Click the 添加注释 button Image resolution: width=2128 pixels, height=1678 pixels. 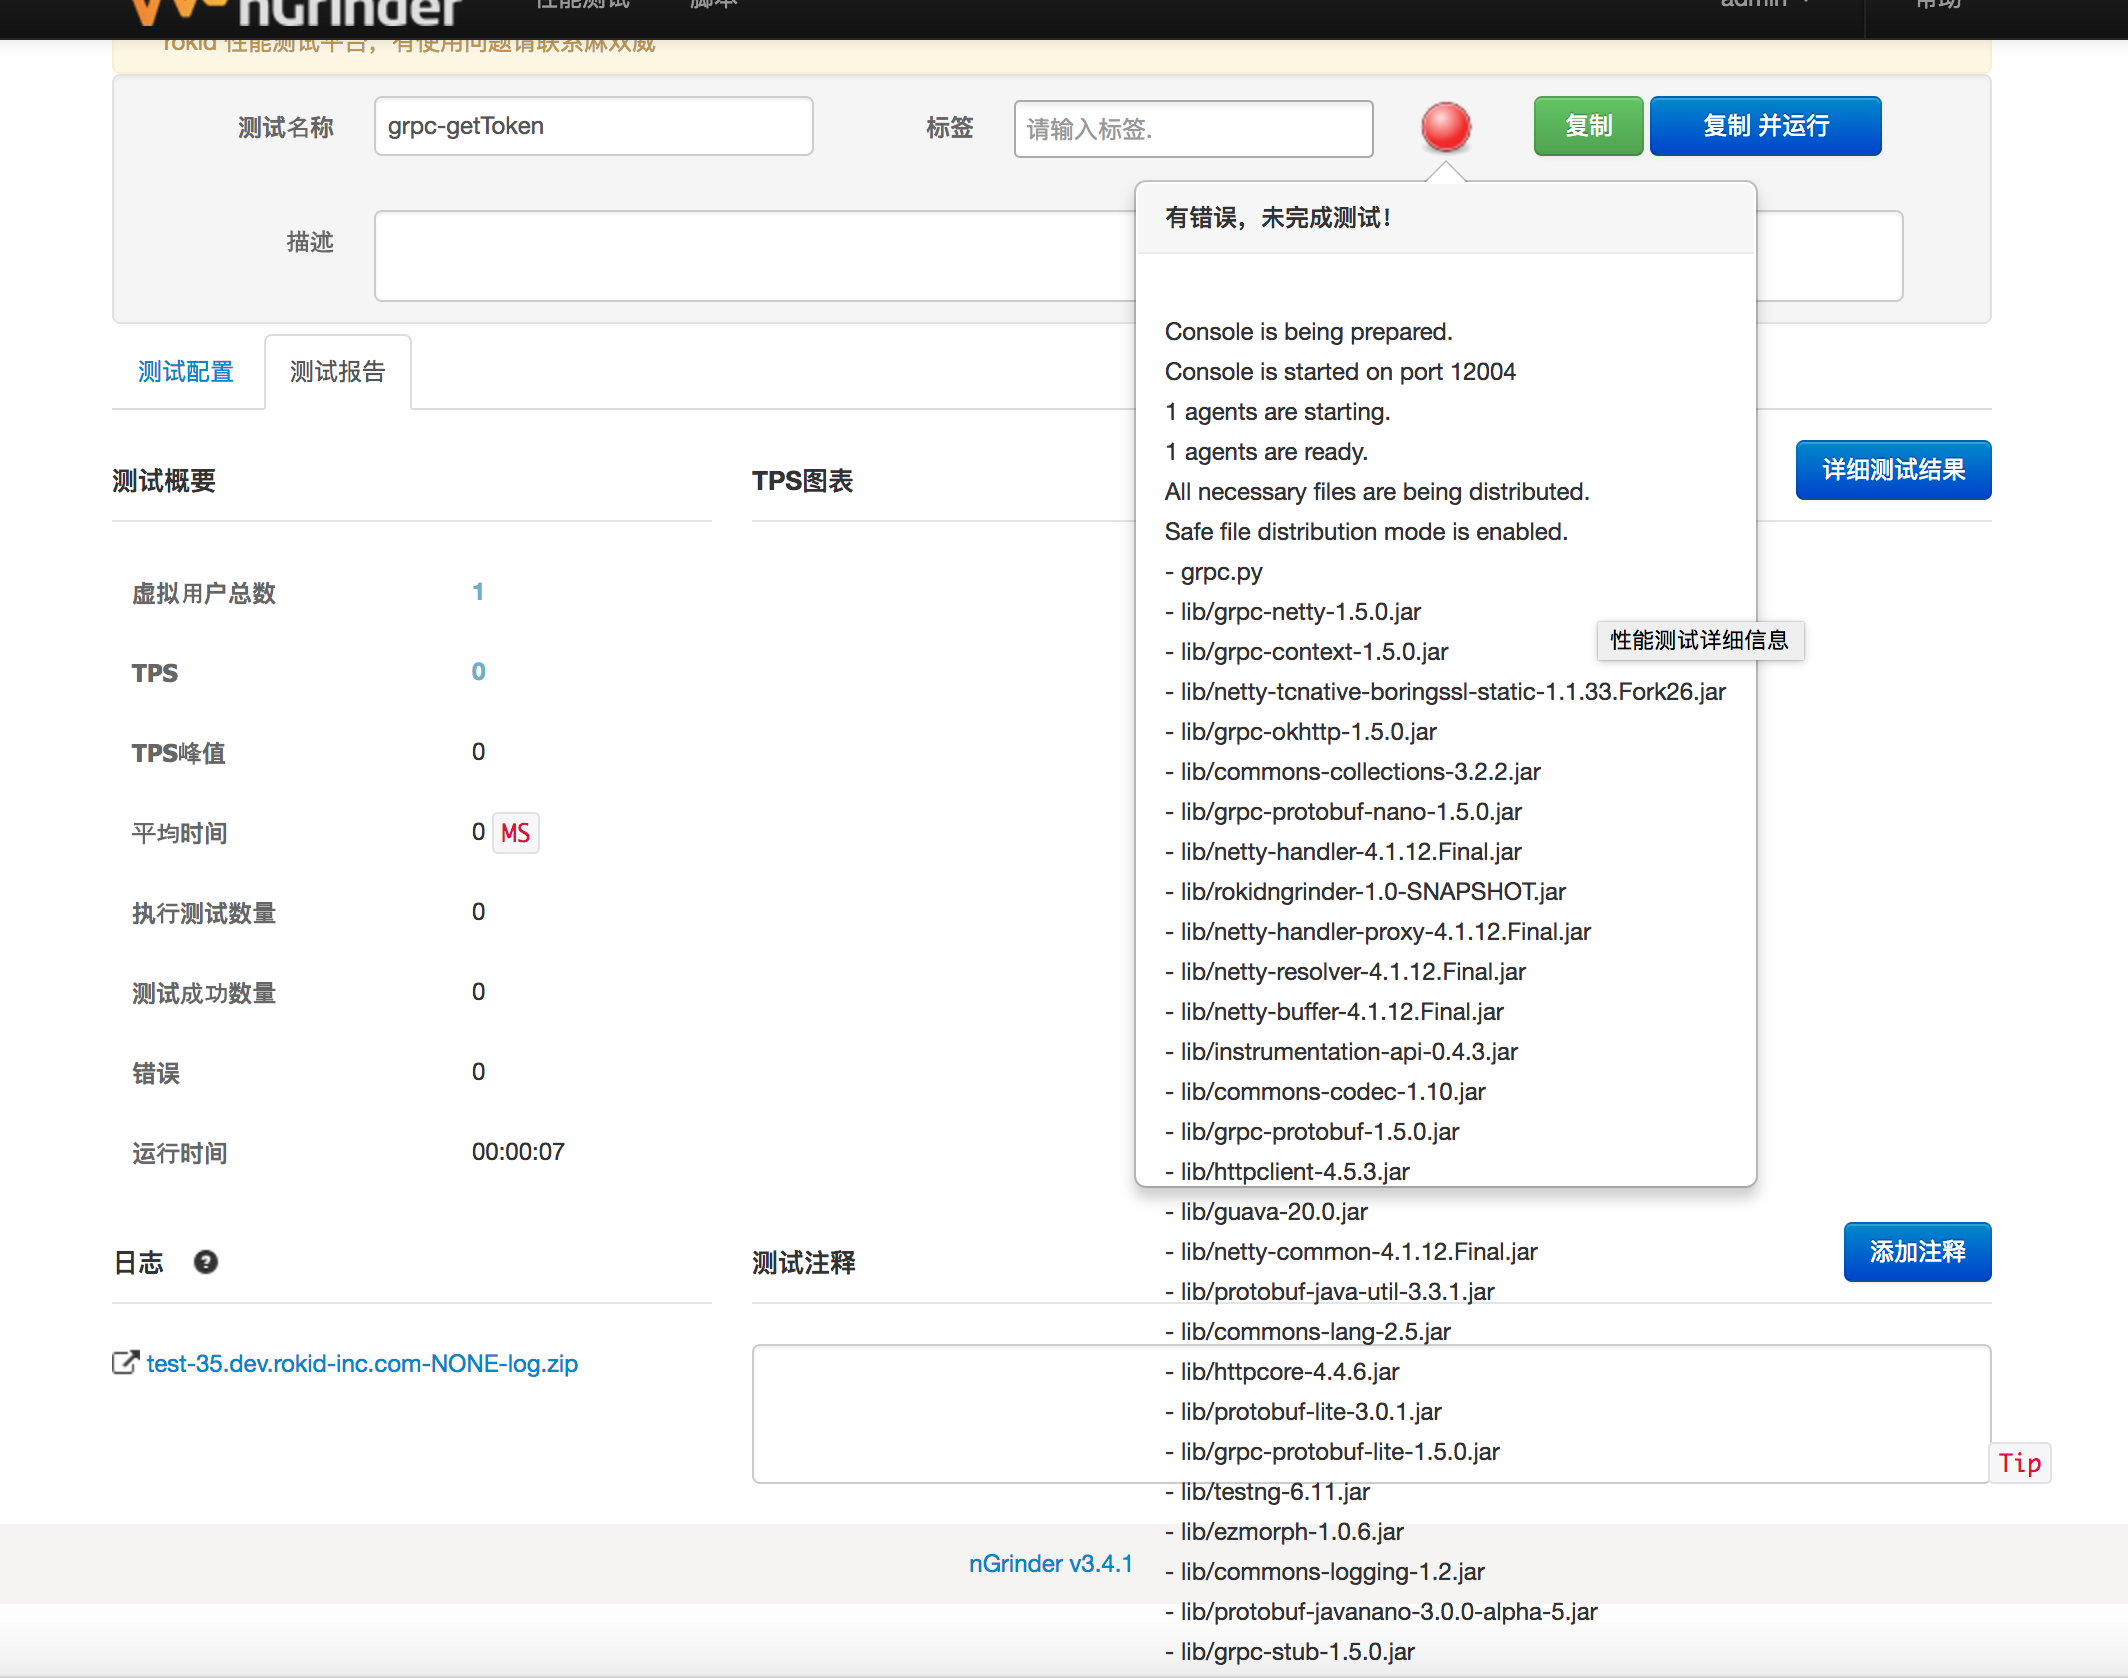pos(1916,1252)
